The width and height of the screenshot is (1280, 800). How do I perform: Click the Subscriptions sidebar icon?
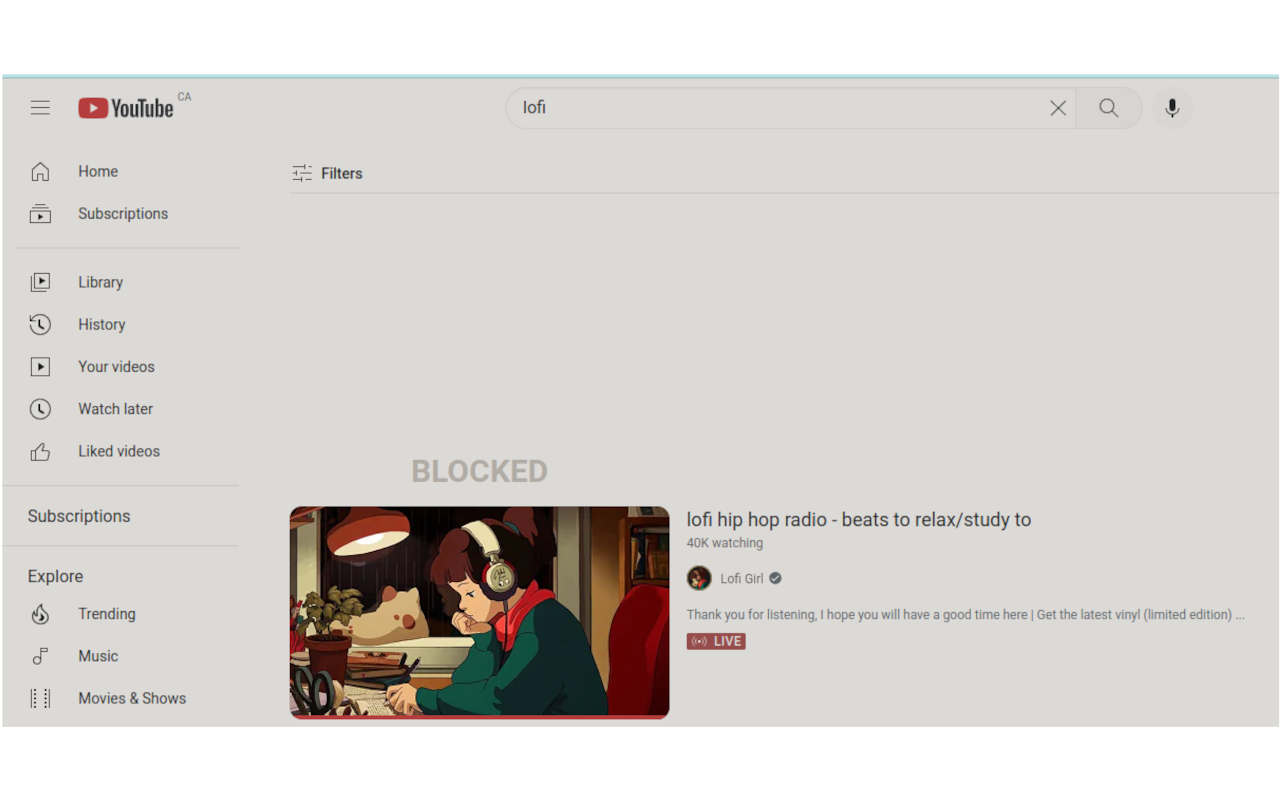40,214
